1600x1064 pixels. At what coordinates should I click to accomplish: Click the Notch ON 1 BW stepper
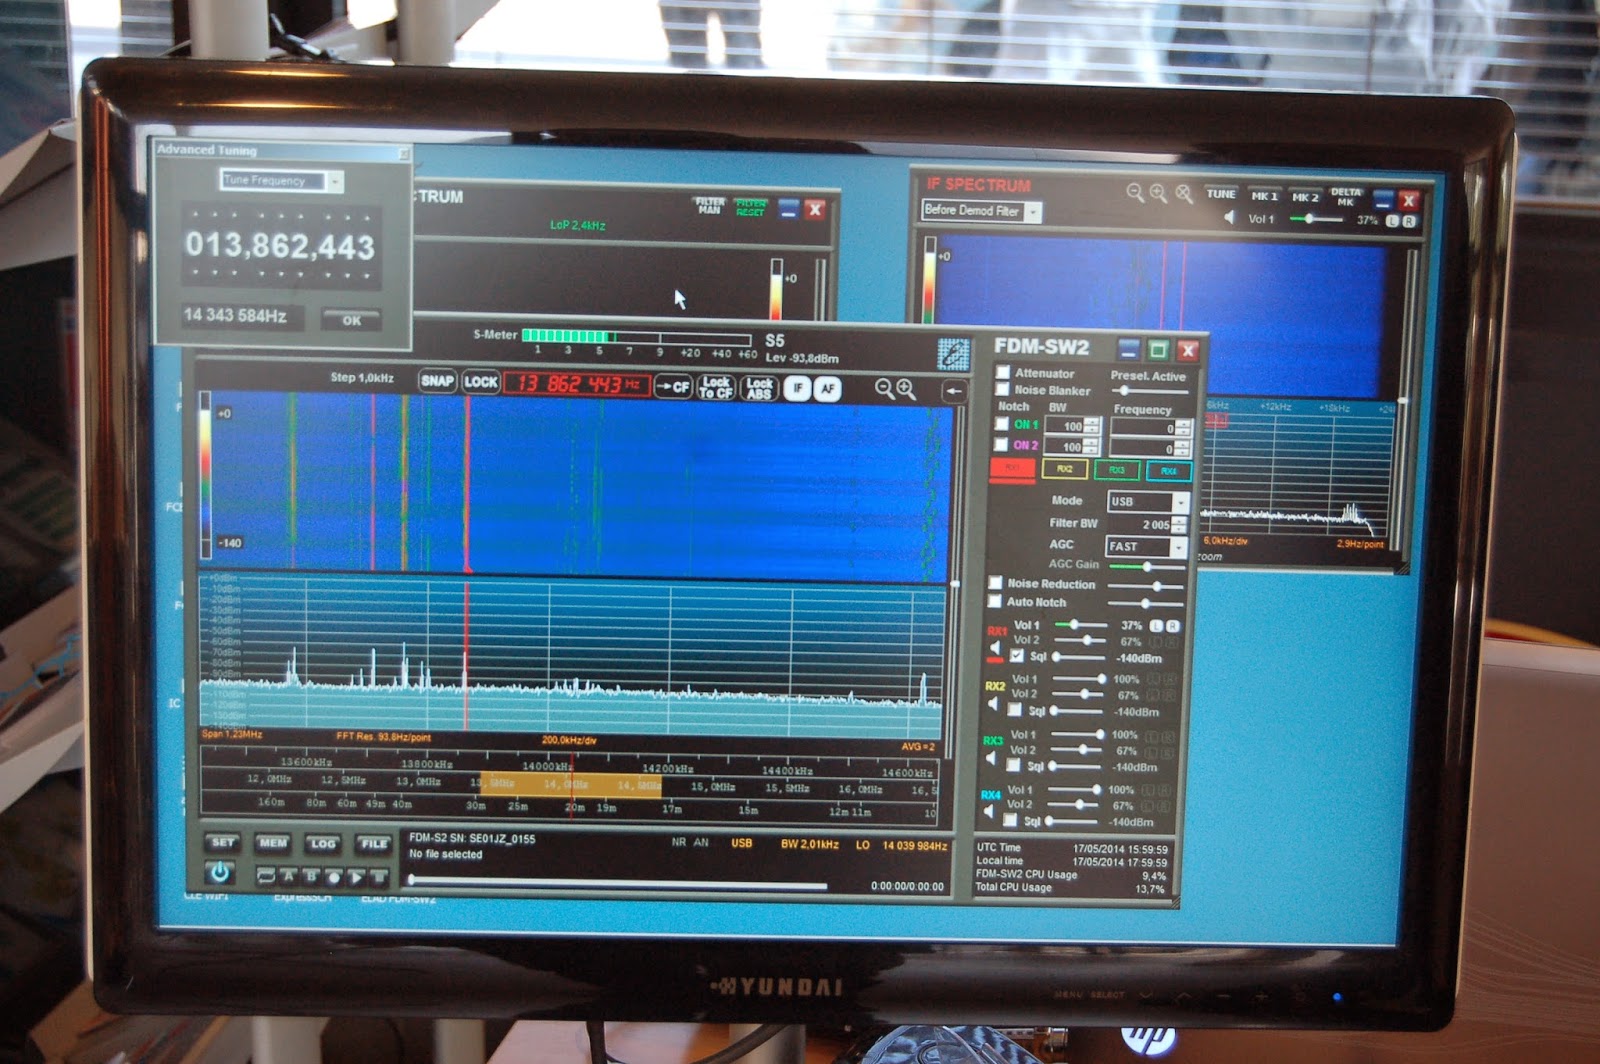tap(1092, 426)
